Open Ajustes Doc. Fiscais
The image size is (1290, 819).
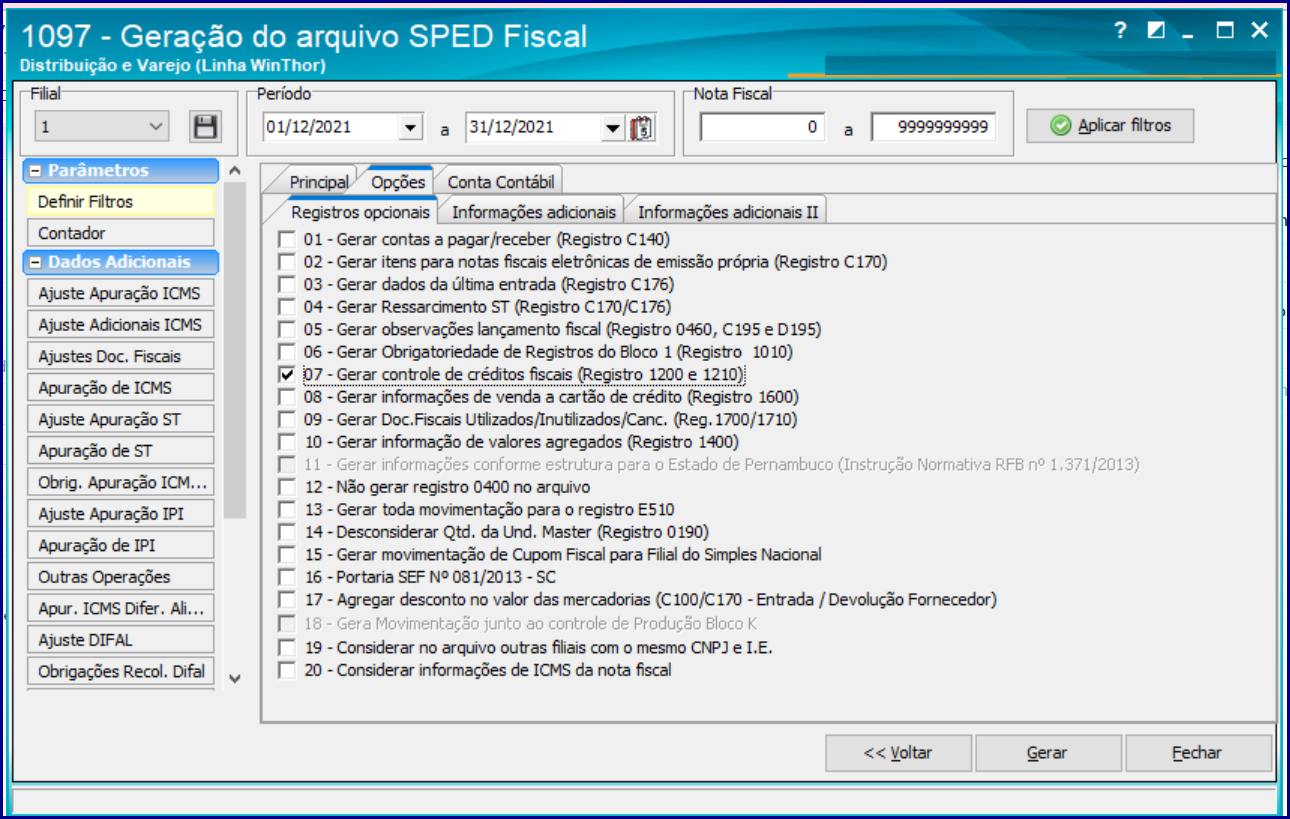(120, 356)
